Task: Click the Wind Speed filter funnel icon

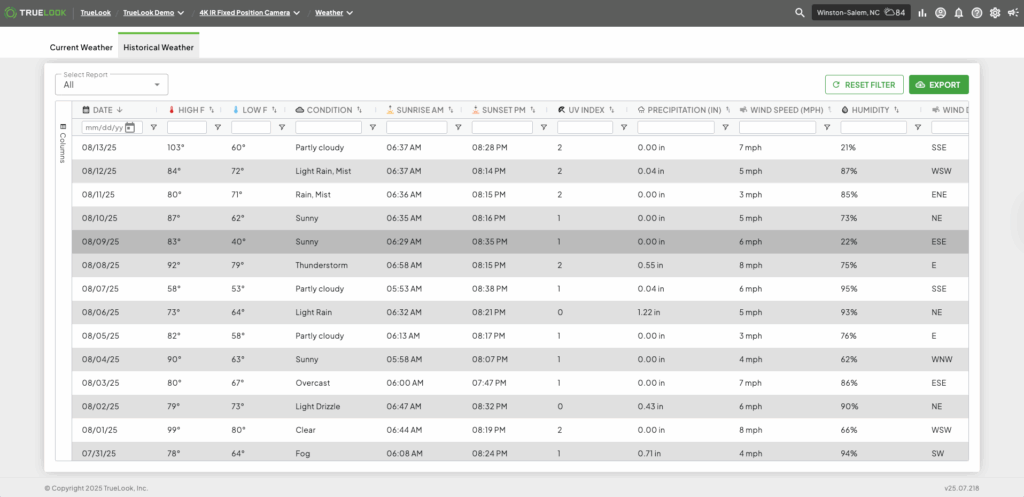Action: (827, 127)
